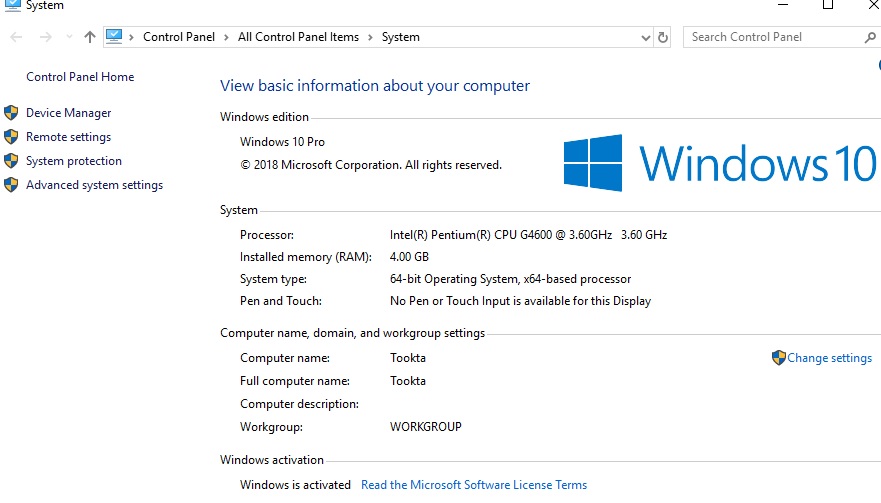This screenshot has height=503, width=881.
Task: Click shield icon beside Advanced system settings
Action: (x=11, y=185)
